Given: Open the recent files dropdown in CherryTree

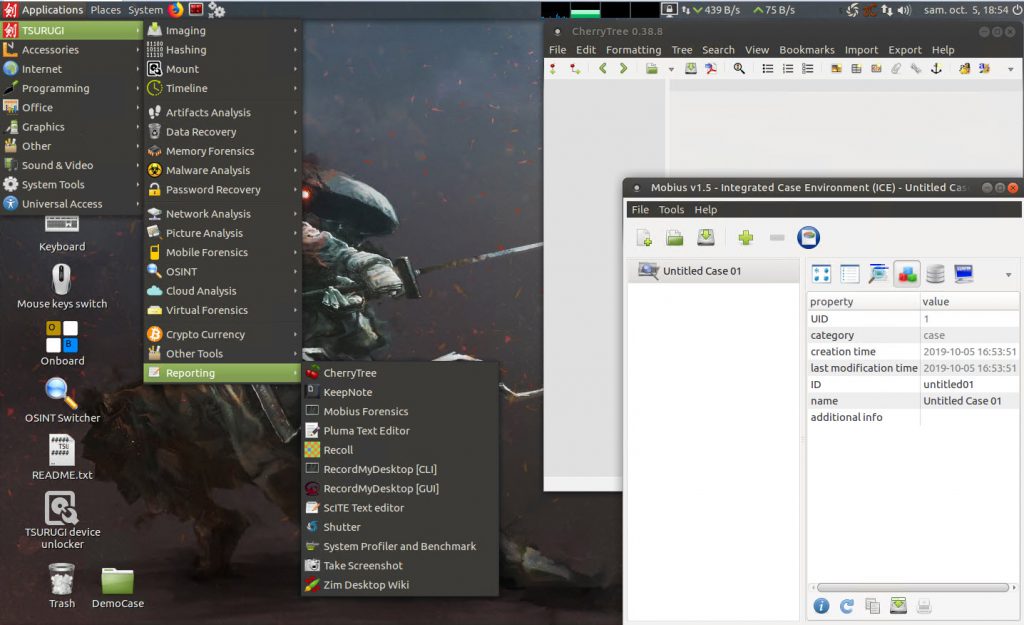Looking at the screenshot, I should tap(671, 67).
